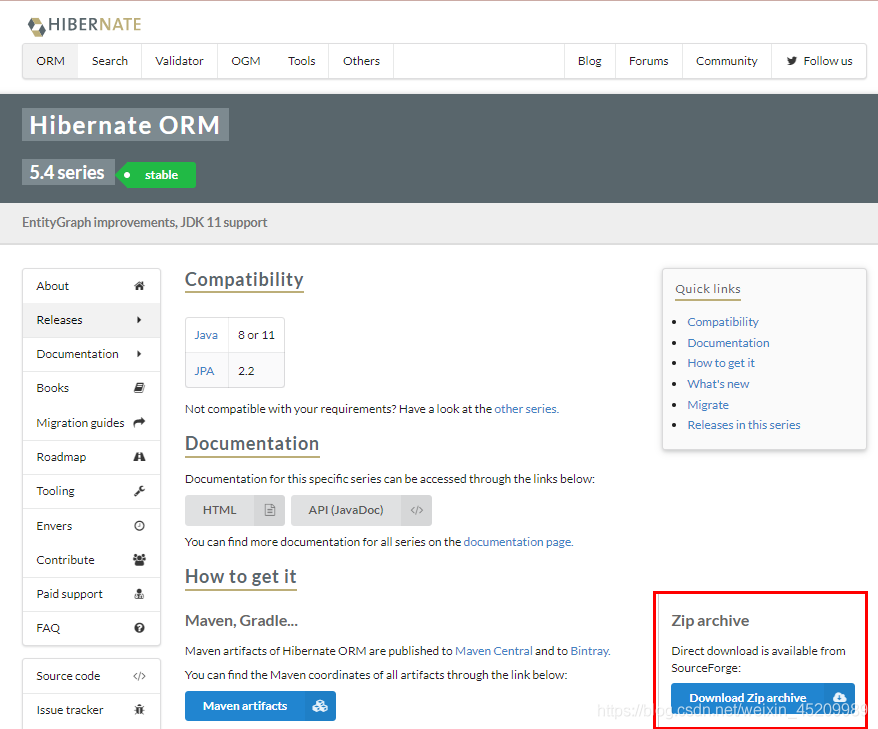Viewport: 878px width, 729px height.
Task: Click Compatibility in Quick links
Action: point(723,322)
